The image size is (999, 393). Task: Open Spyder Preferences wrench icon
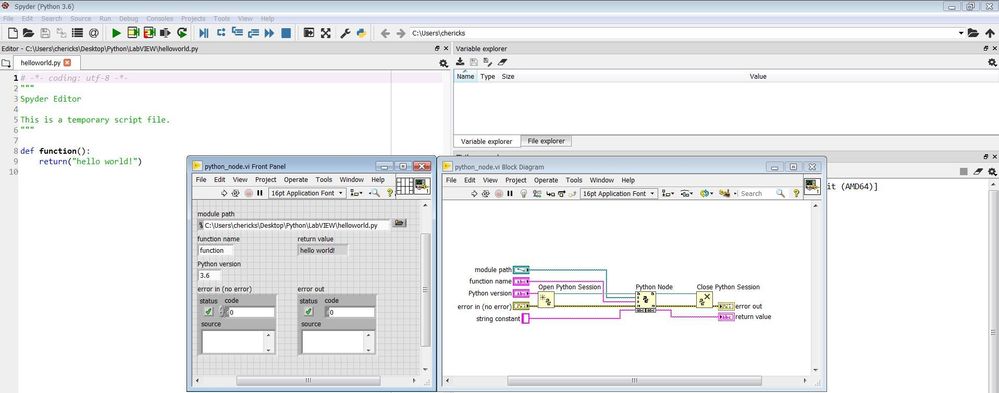pos(345,32)
